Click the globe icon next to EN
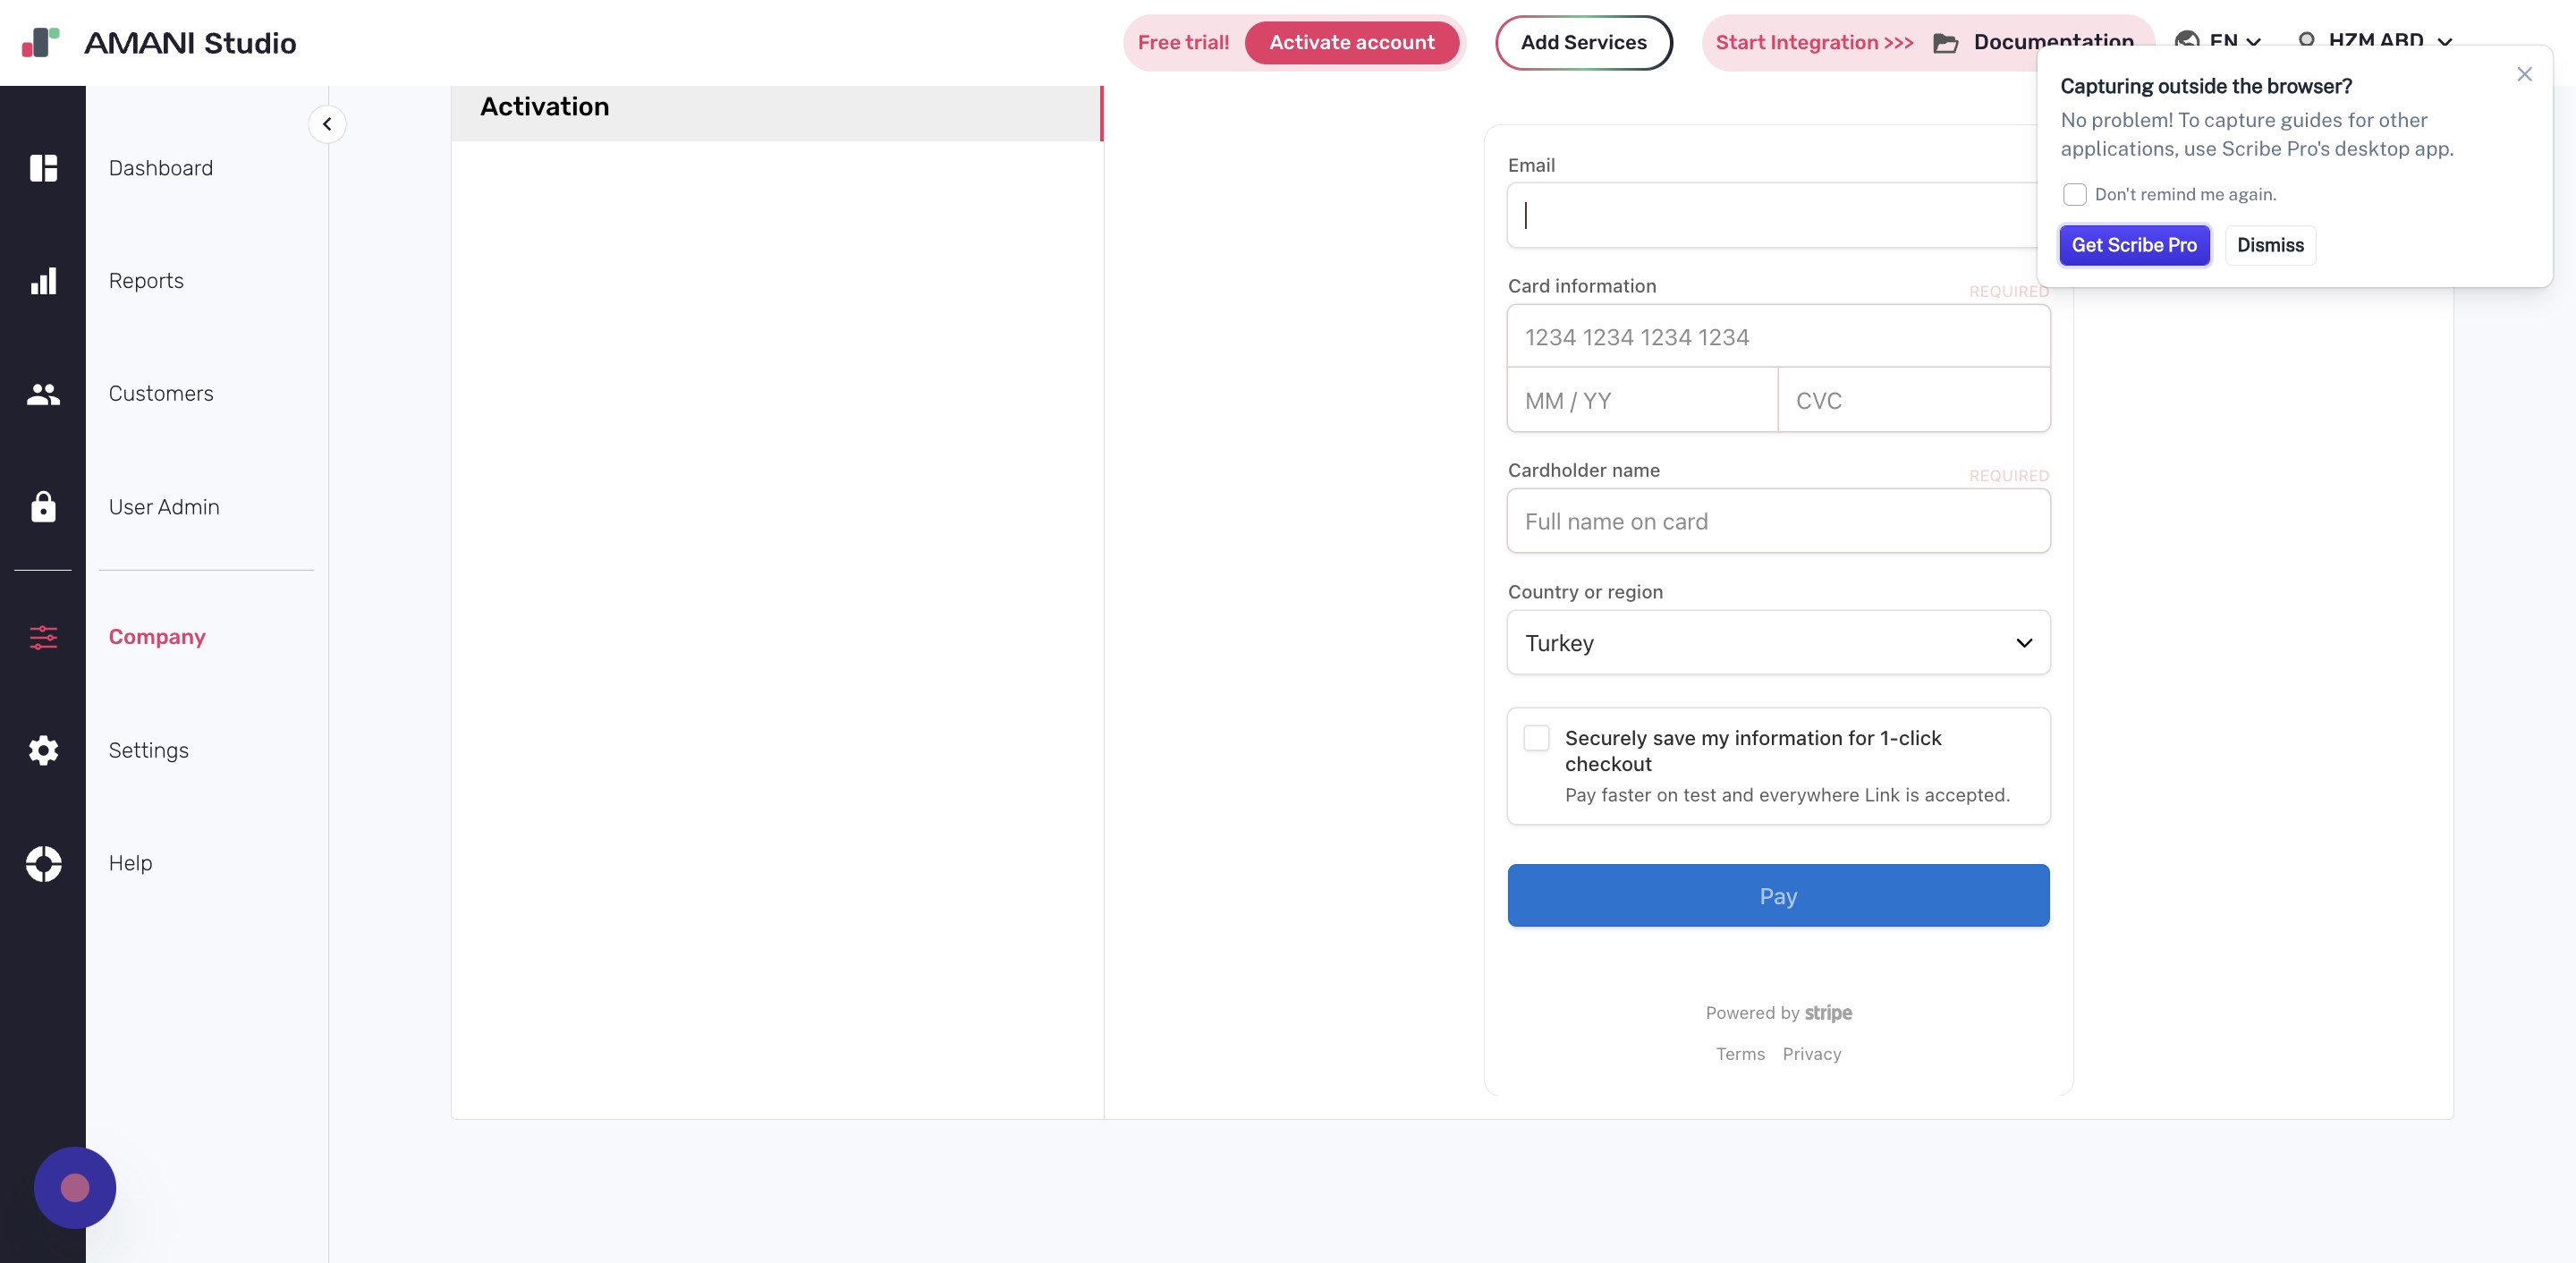Screen dimensions: 2576x1263 (2188, 42)
